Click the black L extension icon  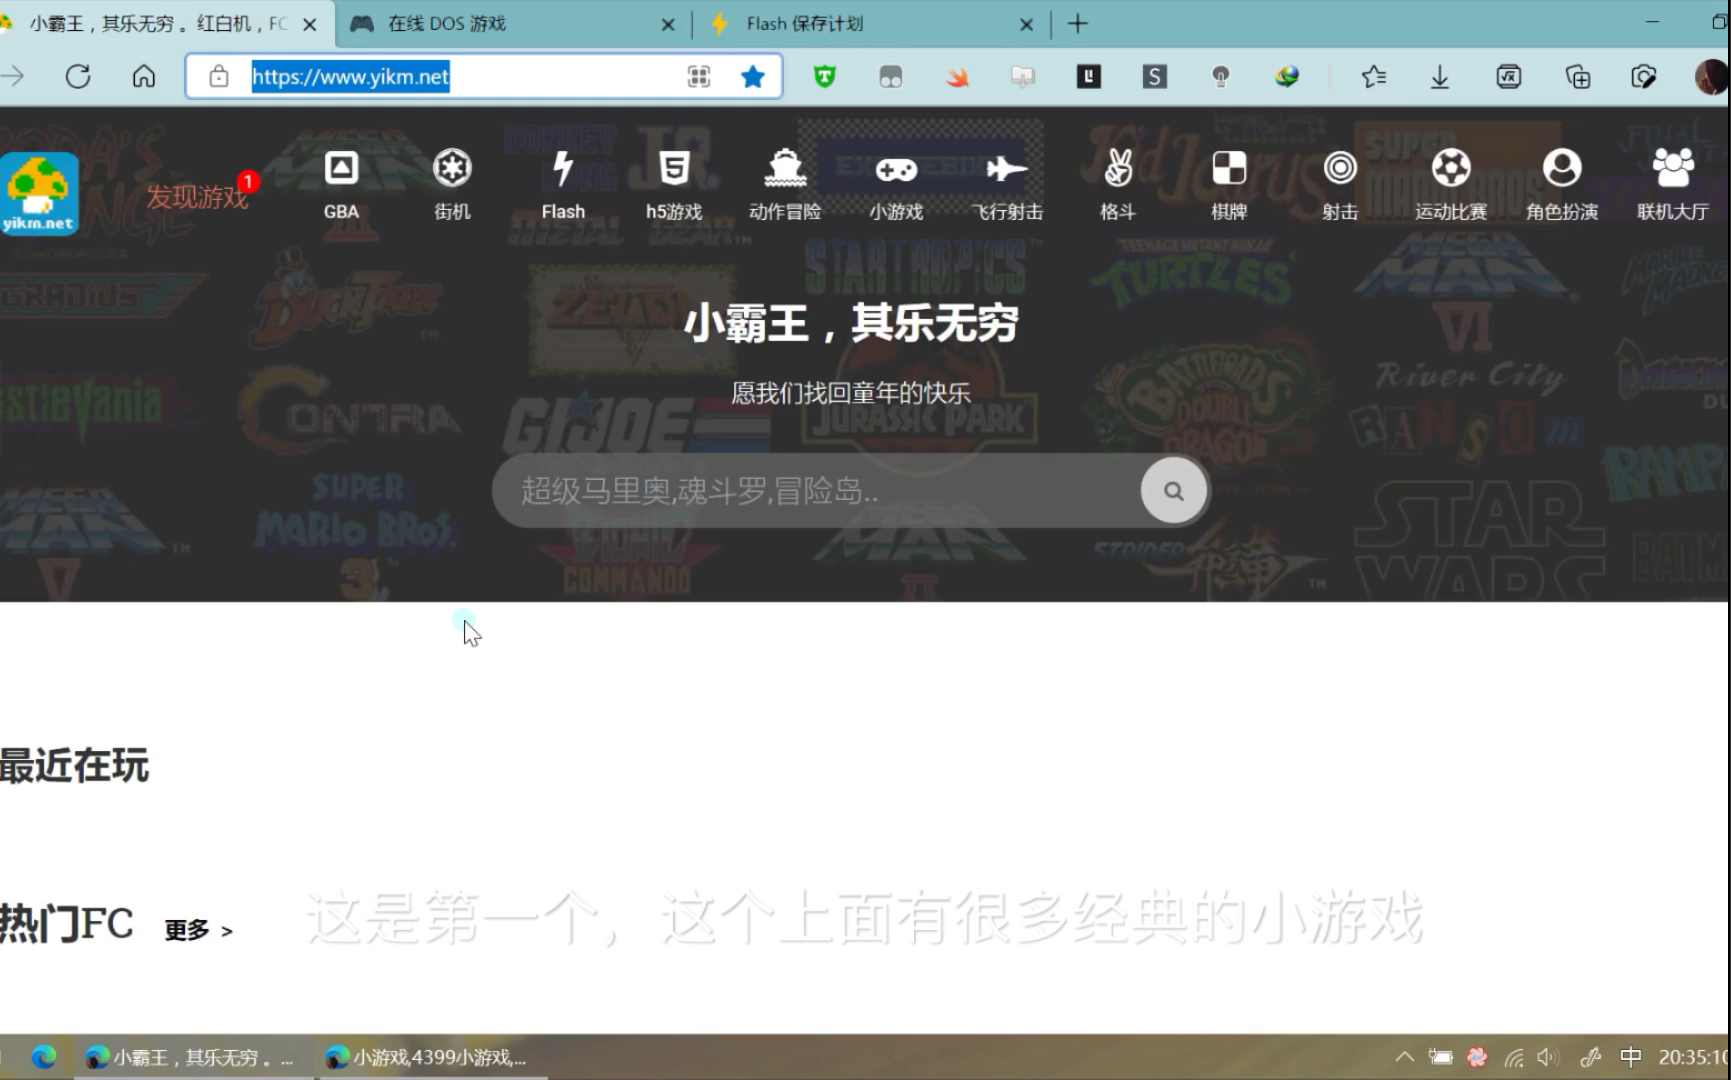1089,76
